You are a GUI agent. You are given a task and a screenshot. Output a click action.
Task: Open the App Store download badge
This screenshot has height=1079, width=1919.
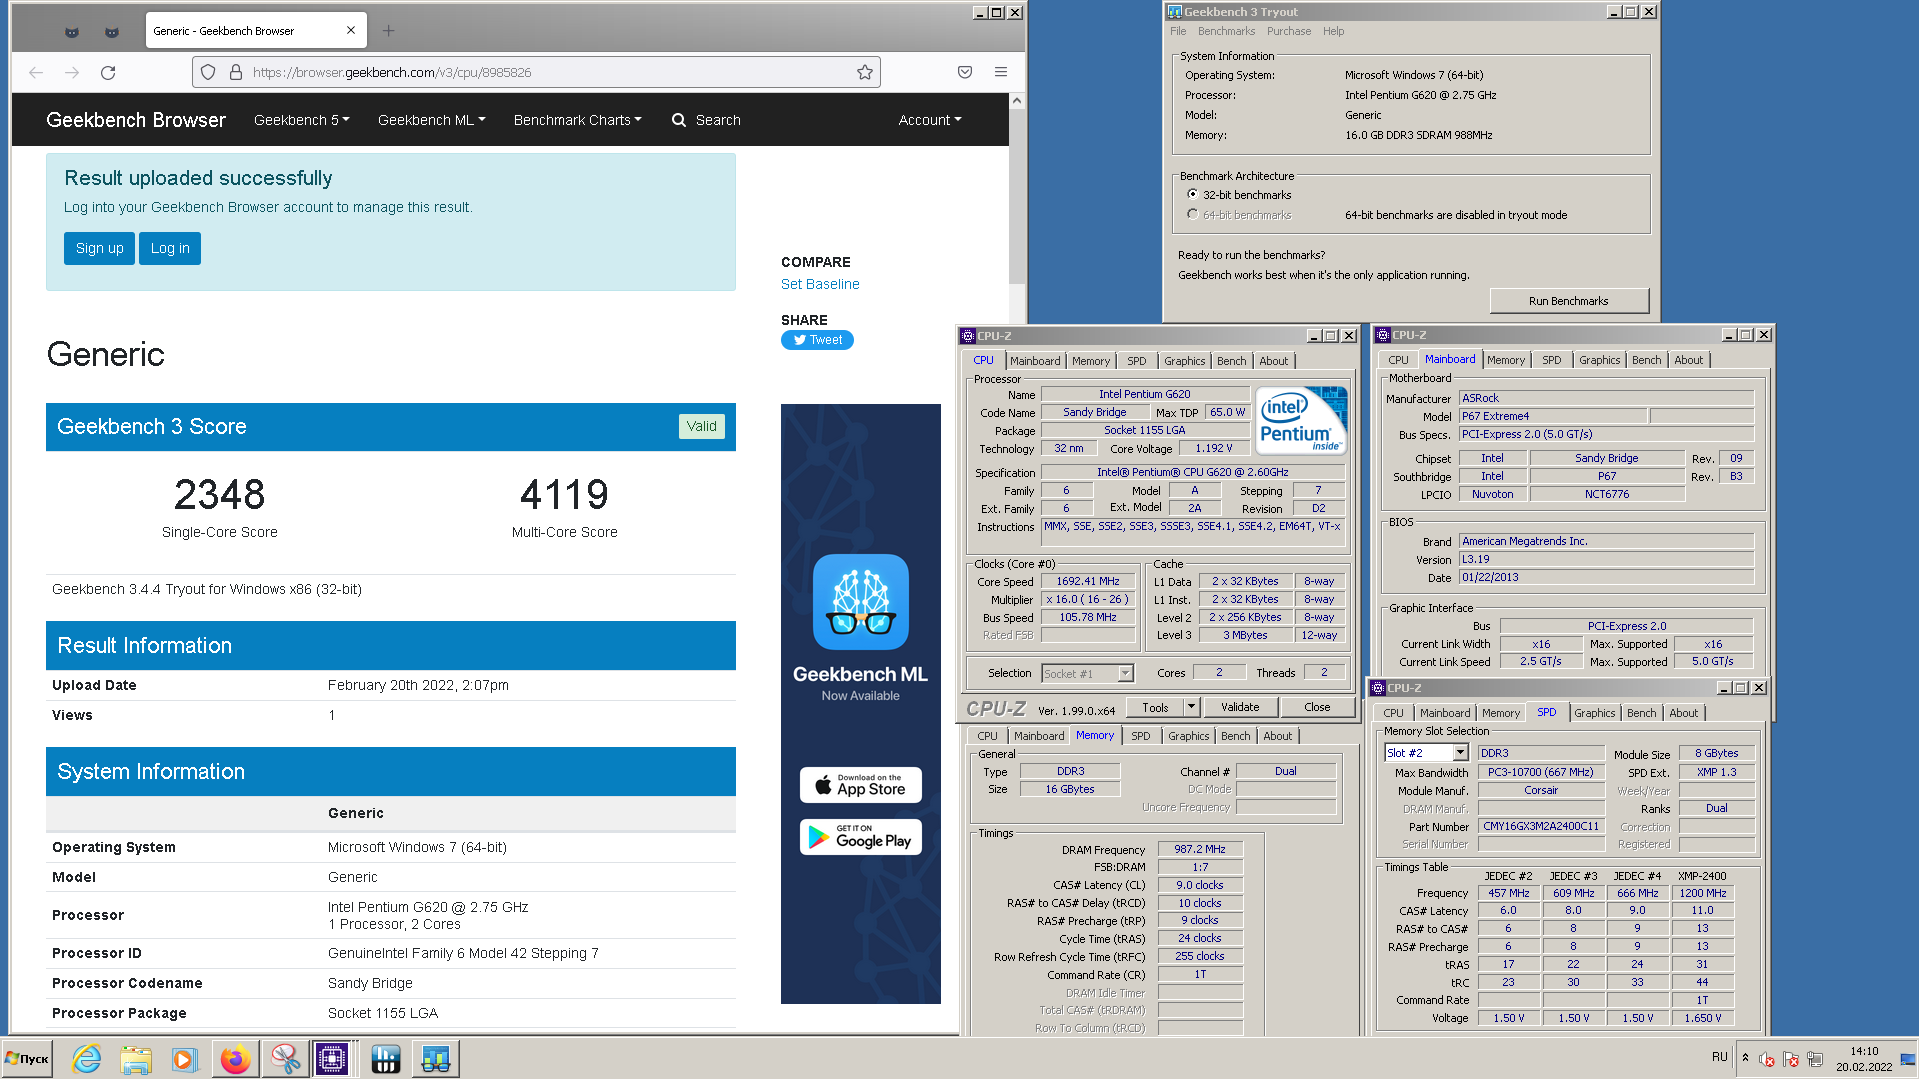click(x=861, y=785)
